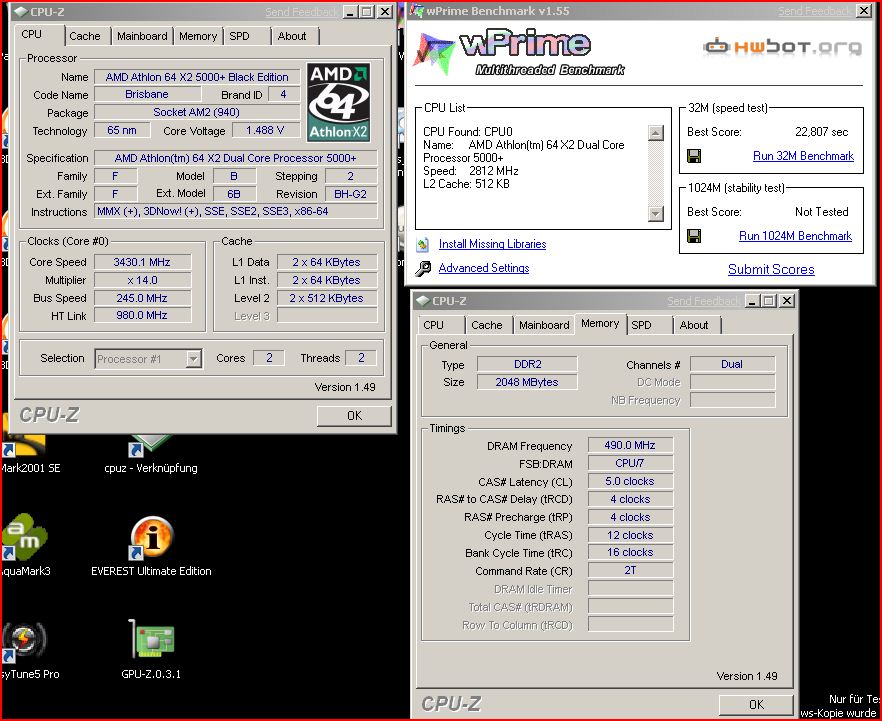
Task: Switch to CPU tab in lower CPU-Z window
Action: pos(434,325)
